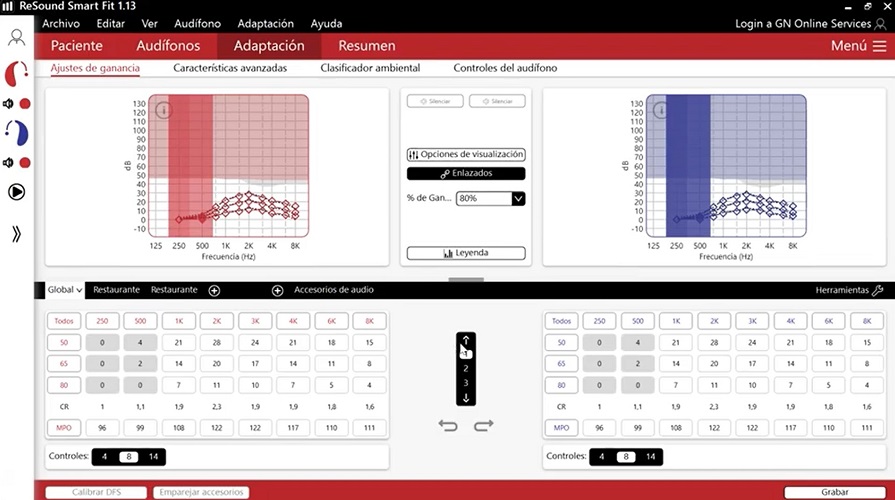The width and height of the screenshot is (895, 500).
Task: Expand the left sidebar with double chevron
Action: click(16, 234)
